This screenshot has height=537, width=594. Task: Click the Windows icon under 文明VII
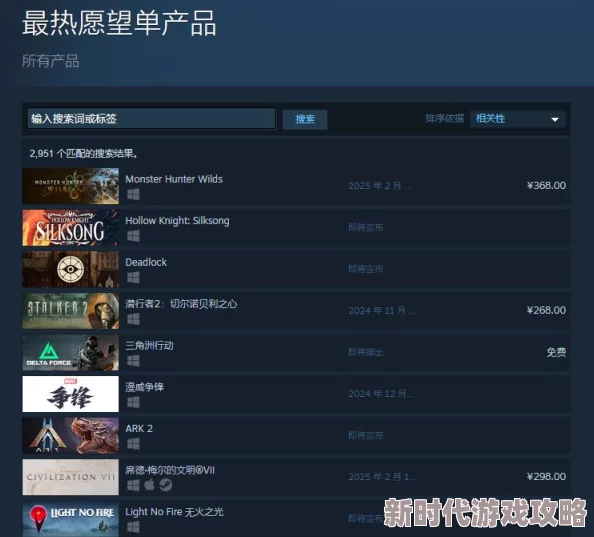pyautogui.click(x=133, y=485)
